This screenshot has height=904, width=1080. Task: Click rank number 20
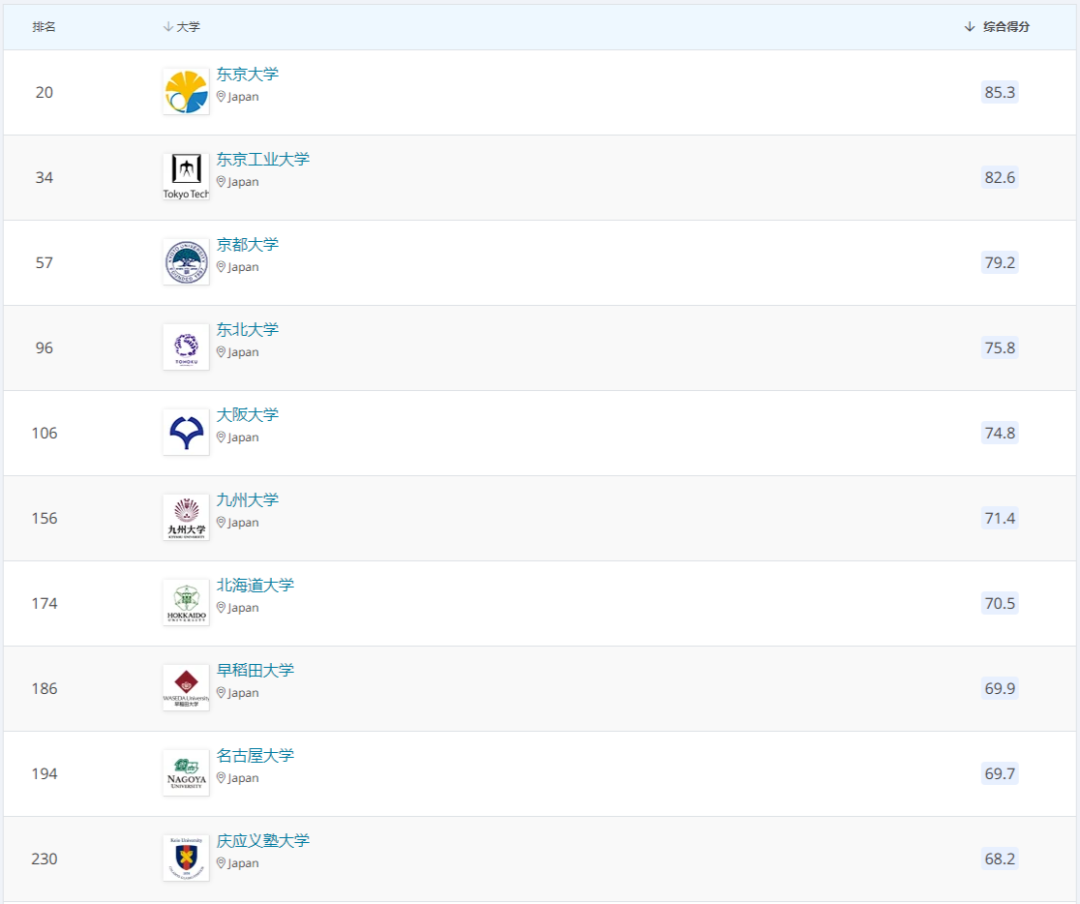coord(44,92)
